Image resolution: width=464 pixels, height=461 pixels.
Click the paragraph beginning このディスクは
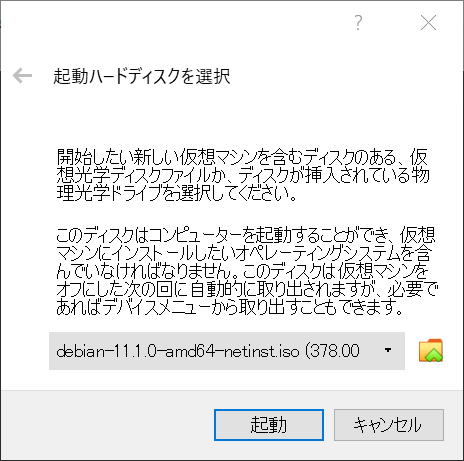(246, 271)
